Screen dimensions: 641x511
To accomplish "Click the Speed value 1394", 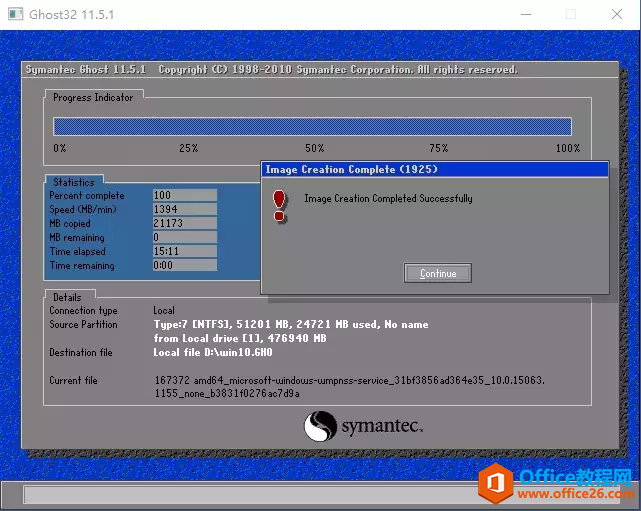I will tap(185, 209).
